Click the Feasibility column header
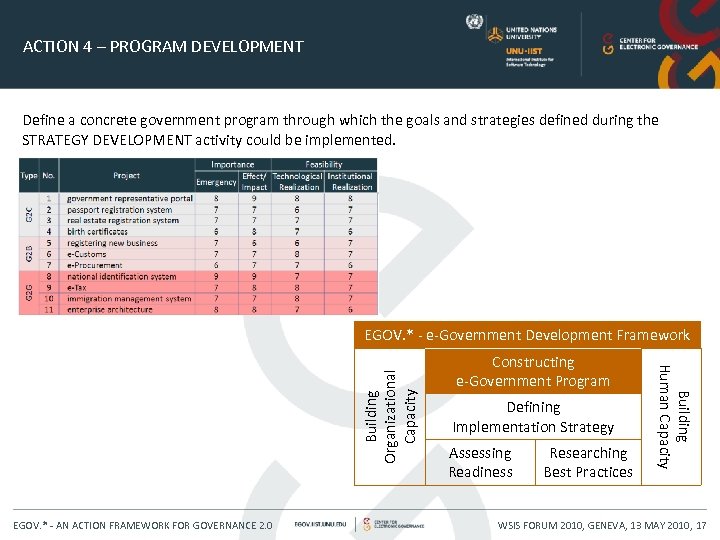Image resolution: width=720 pixels, height=540 pixels. click(324, 164)
